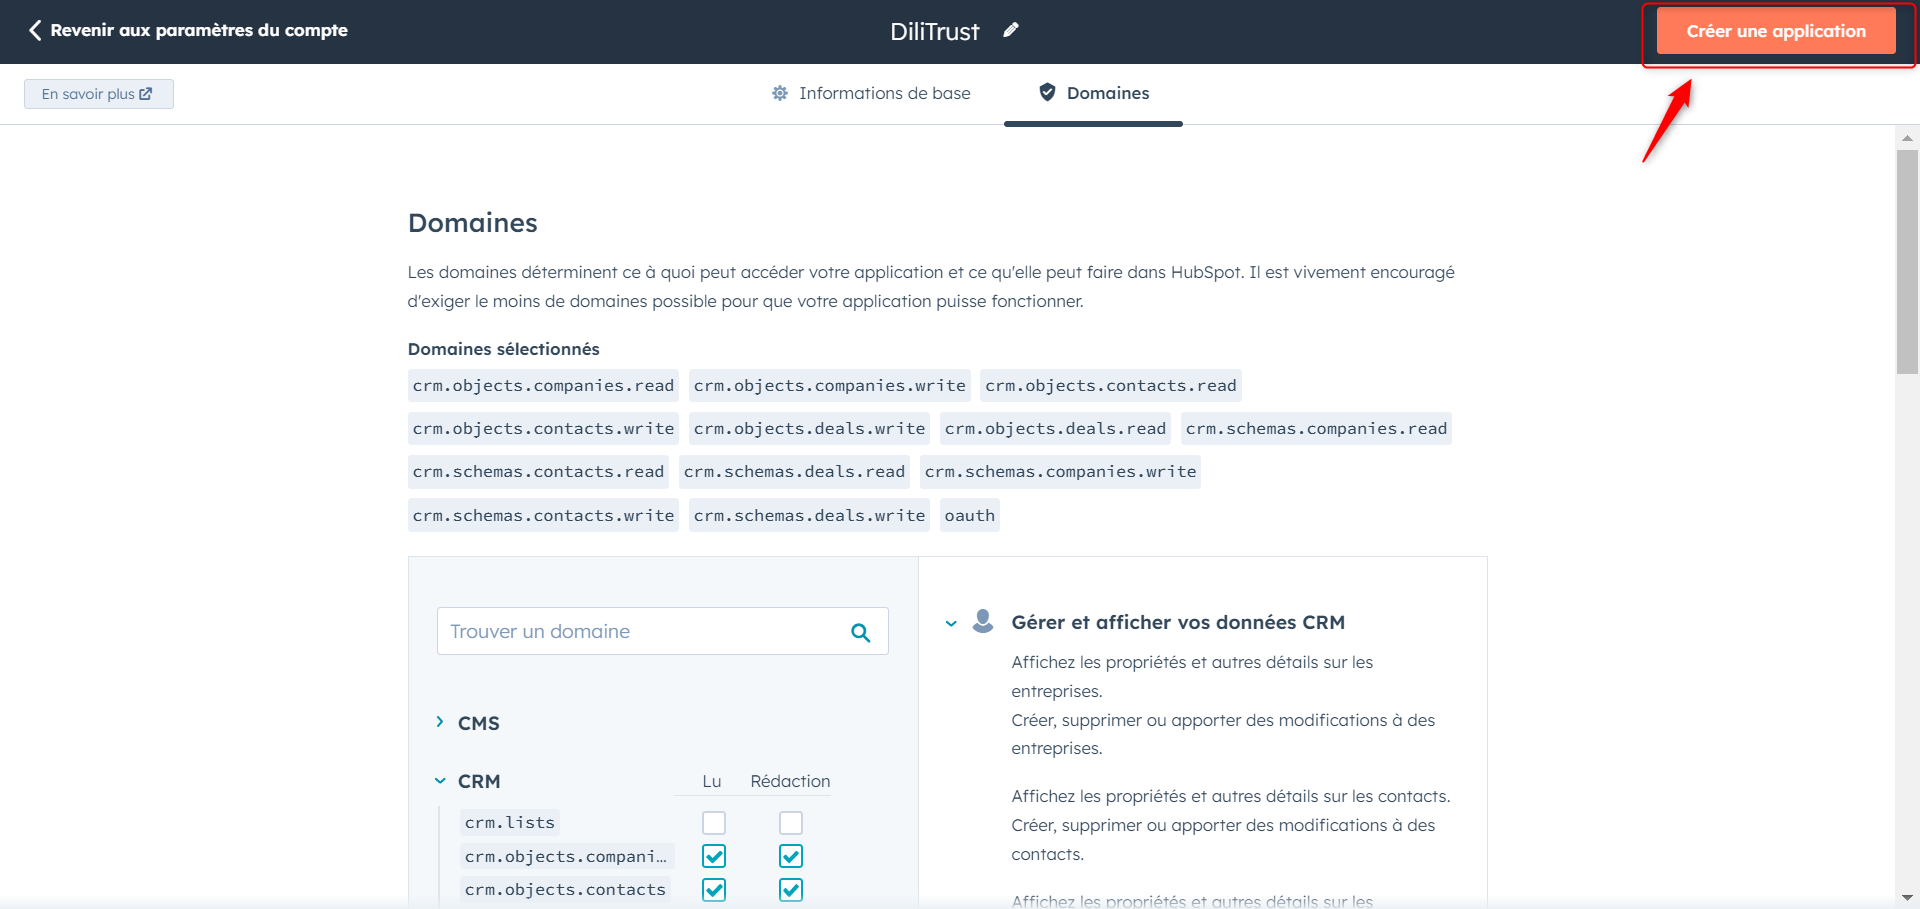Click the scrollbar up arrow
The height and width of the screenshot is (909, 1920).
(x=1907, y=137)
